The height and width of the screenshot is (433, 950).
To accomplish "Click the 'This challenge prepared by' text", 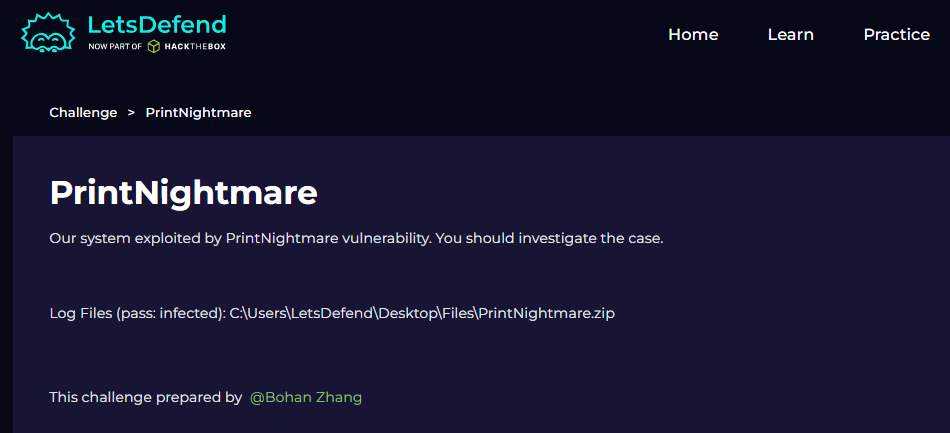I will (145, 397).
